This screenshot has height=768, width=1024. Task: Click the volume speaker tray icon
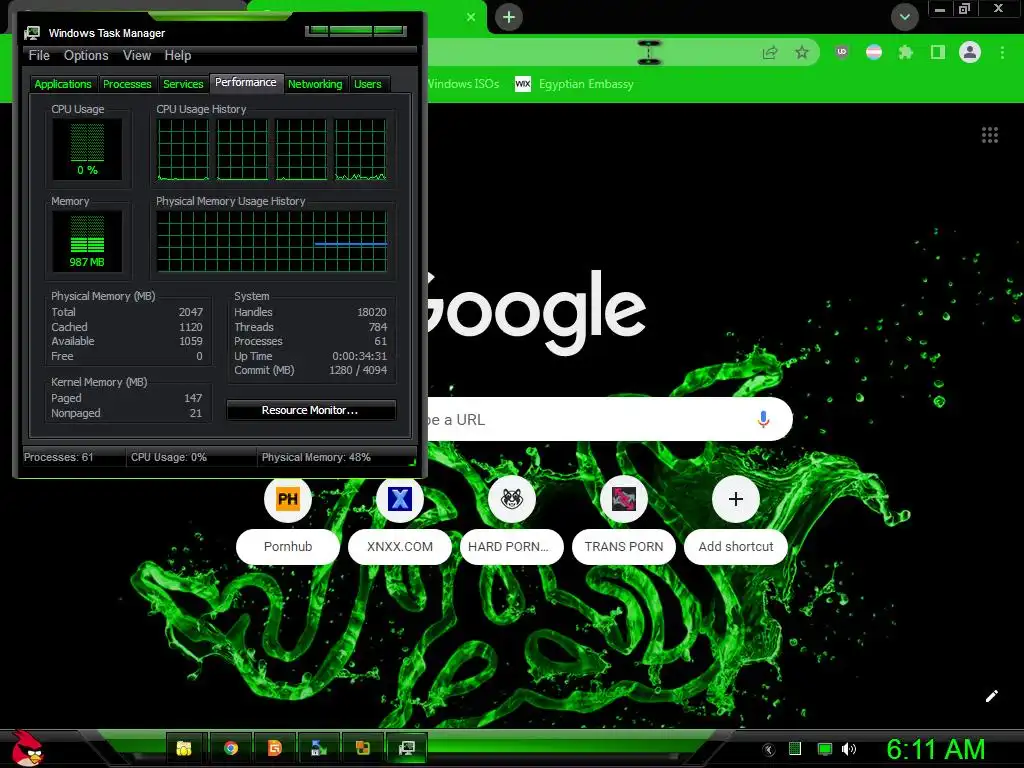click(848, 749)
